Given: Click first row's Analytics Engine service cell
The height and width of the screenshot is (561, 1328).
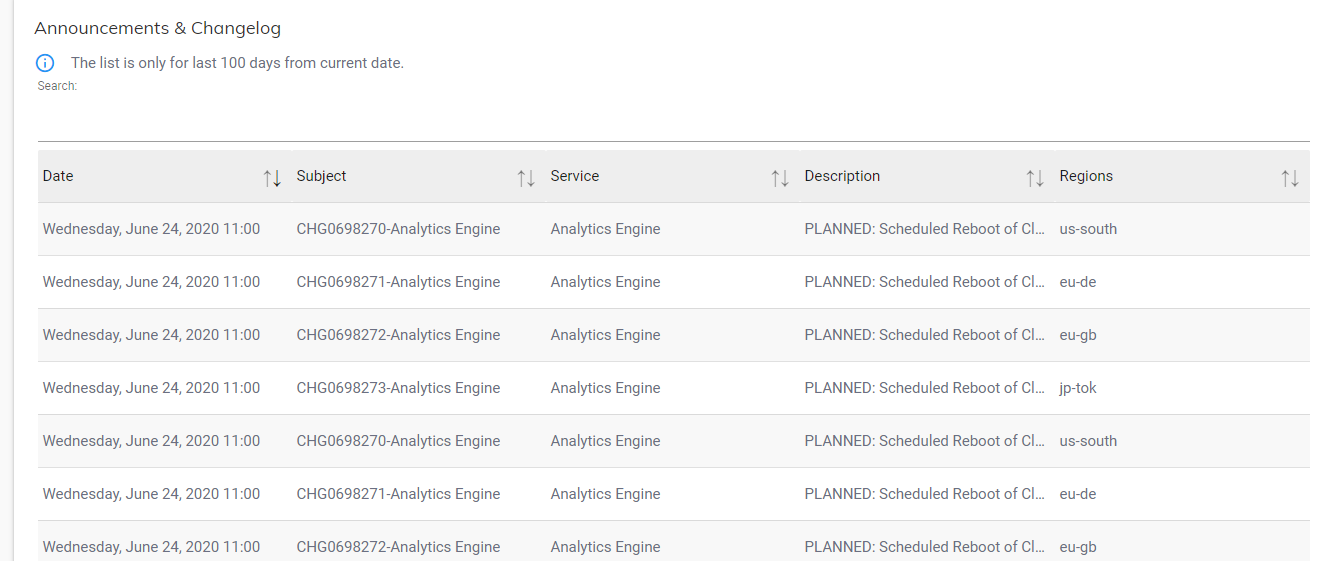Looking at the screenshot, I should [605, 229].
